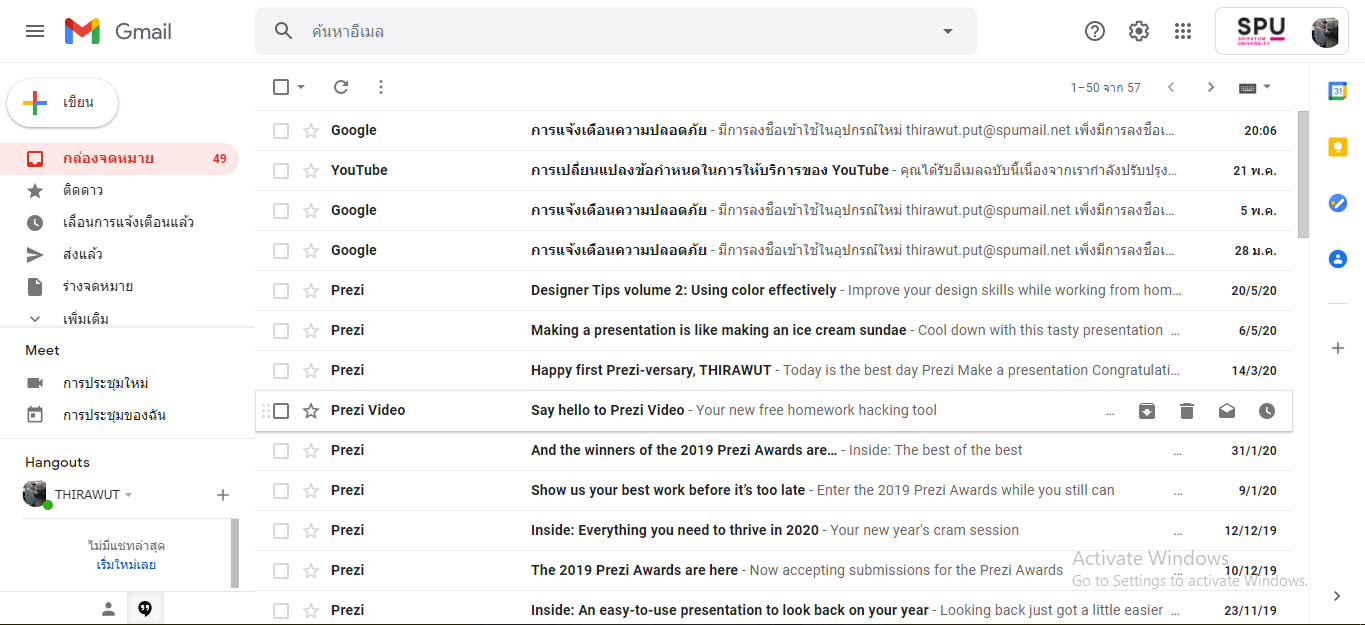
Task: Archive the Prezi Video email
Action: pos(1147,411)
